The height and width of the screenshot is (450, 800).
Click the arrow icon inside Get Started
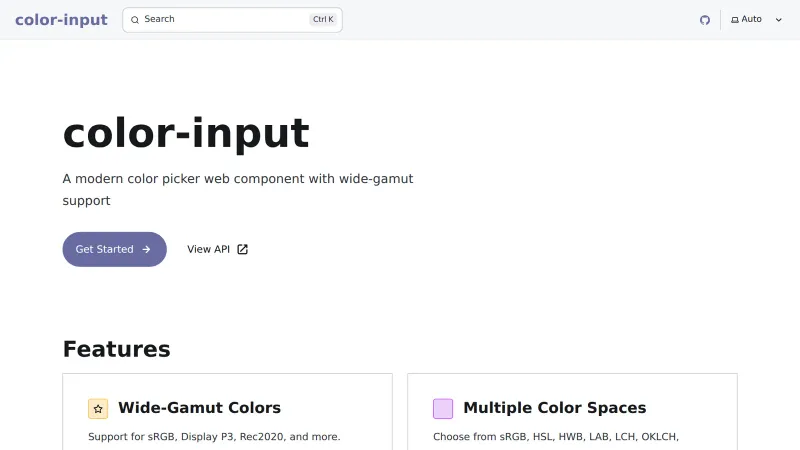[147, 249]
